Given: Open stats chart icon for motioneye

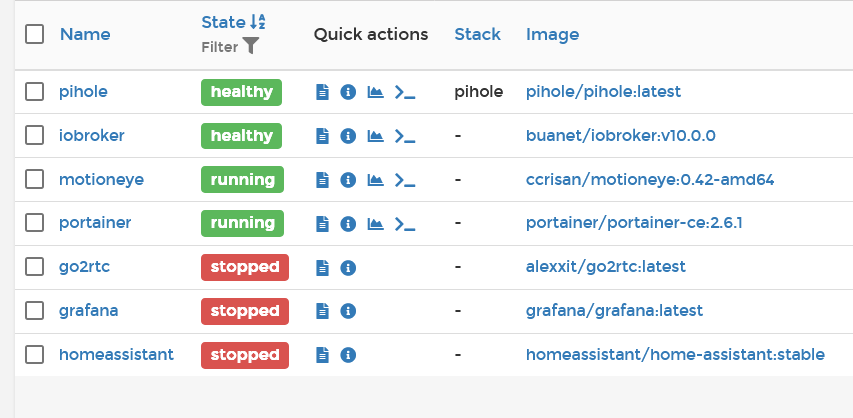Looking at the screenshot, I should [x=375, y=180].
